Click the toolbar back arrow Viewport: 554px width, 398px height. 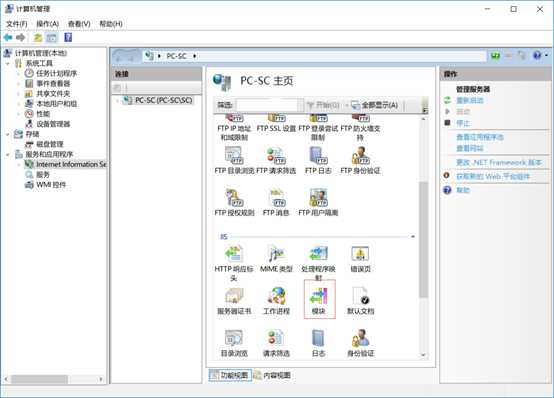click(x=8, y=37)
